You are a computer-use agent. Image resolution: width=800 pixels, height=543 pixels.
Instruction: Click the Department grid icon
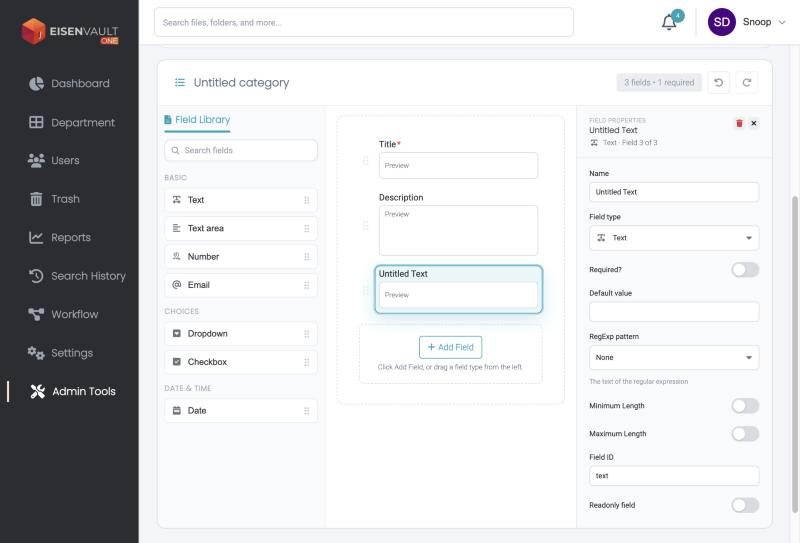coord(36,122)
